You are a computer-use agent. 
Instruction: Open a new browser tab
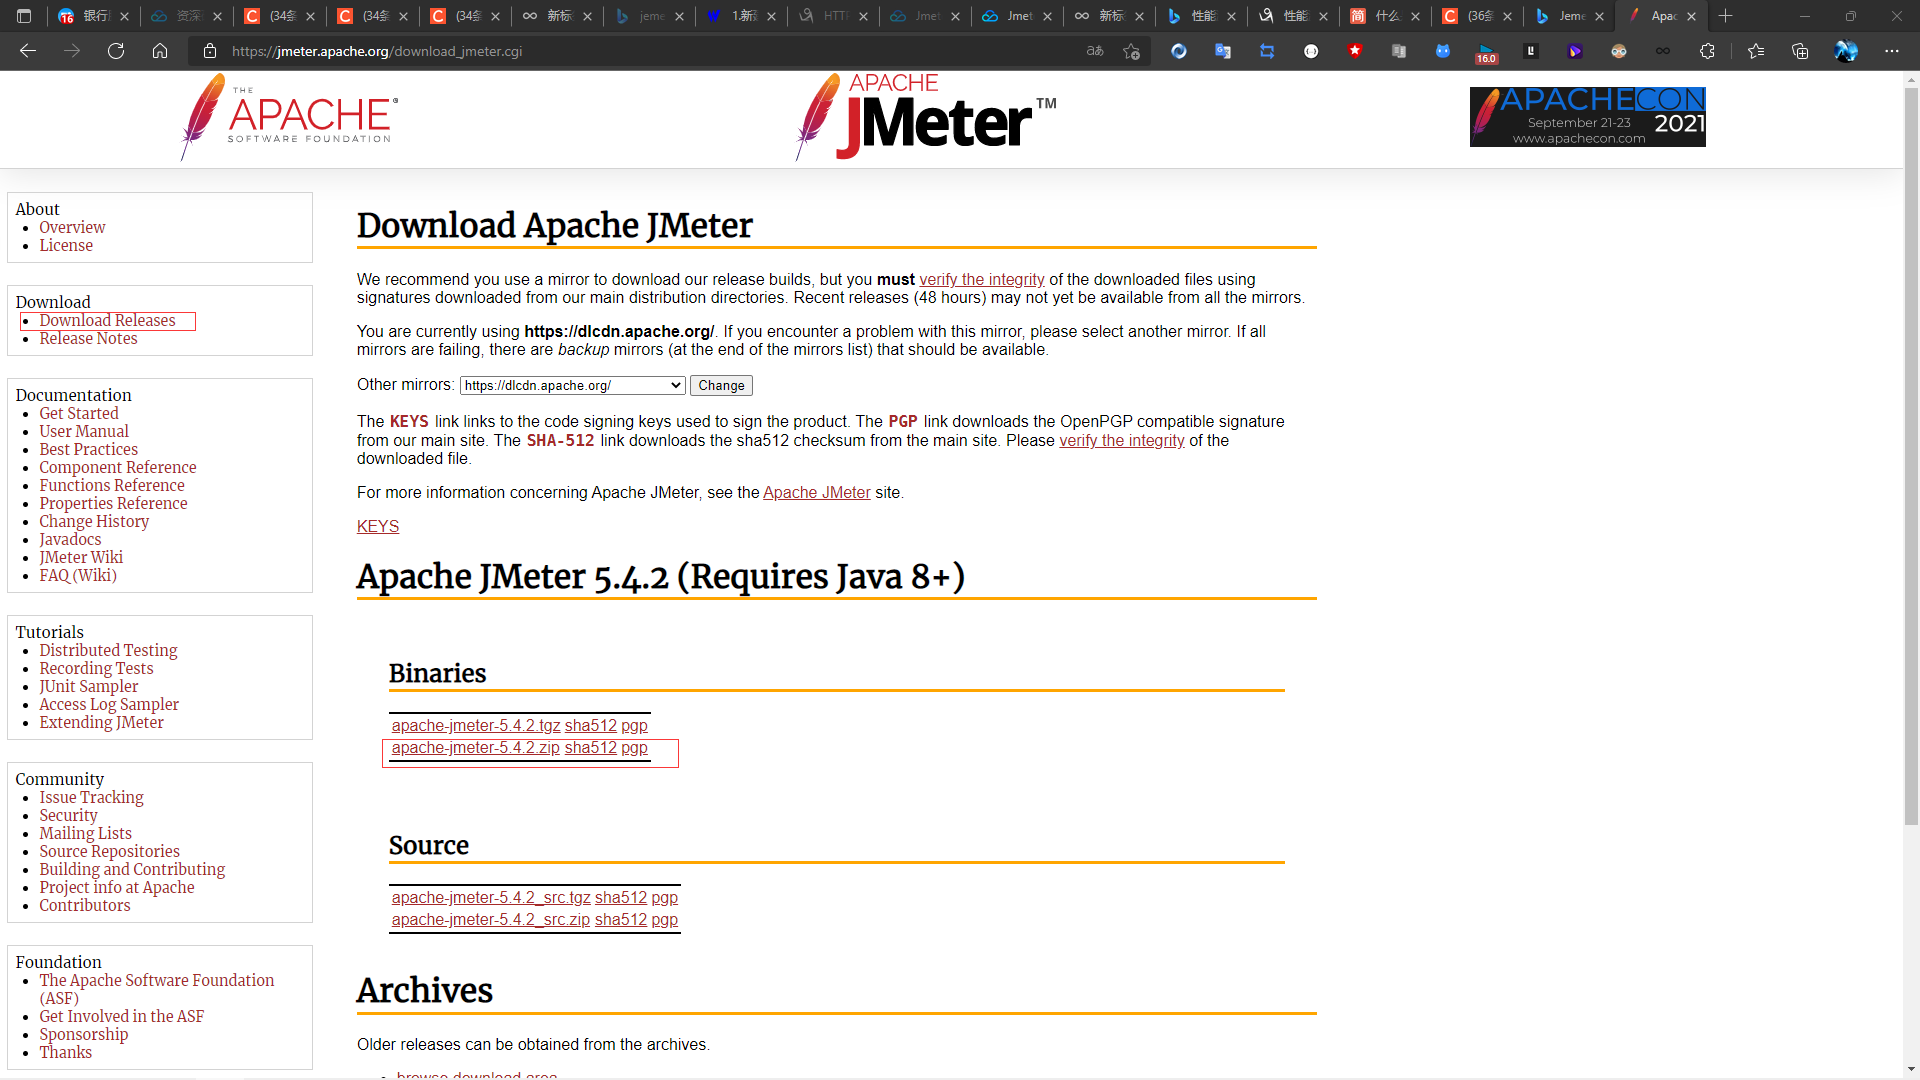click(x=1725, y=16)
